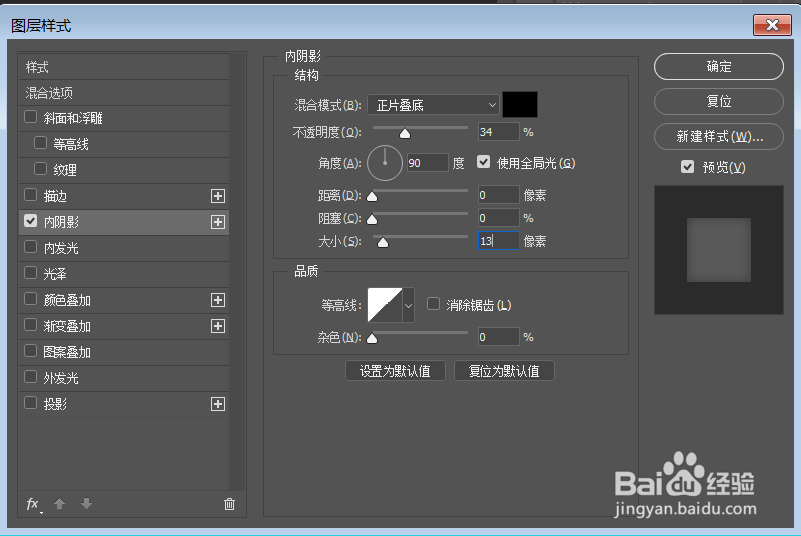Open 混合模式 dropdown showing 正片叠底
The width and height of the screenshot is (801, 536).
coord(433,105)
